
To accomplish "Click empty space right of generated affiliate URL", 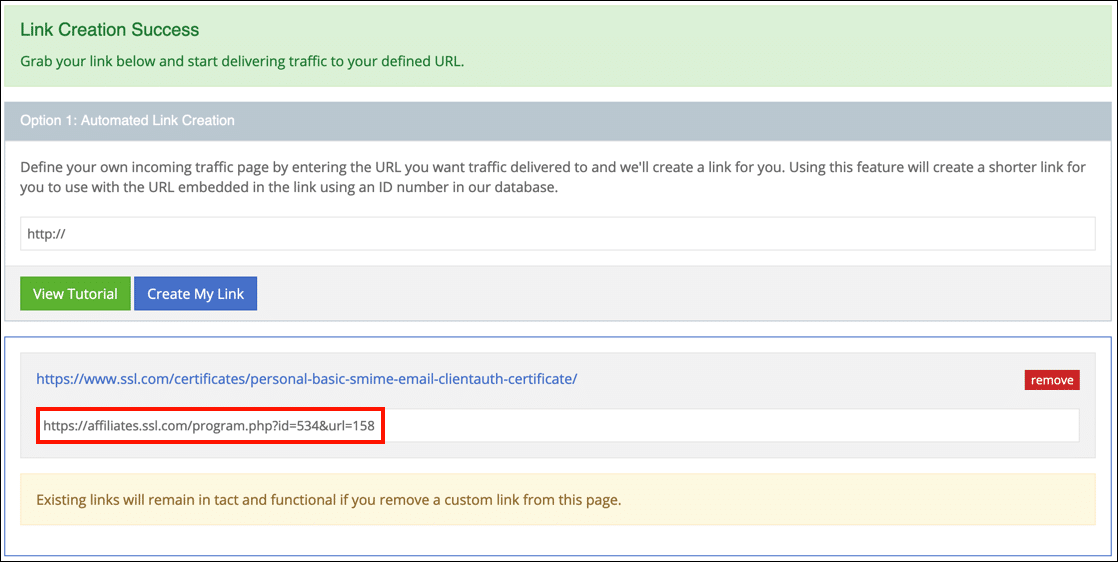I will (x=730, y=425).
